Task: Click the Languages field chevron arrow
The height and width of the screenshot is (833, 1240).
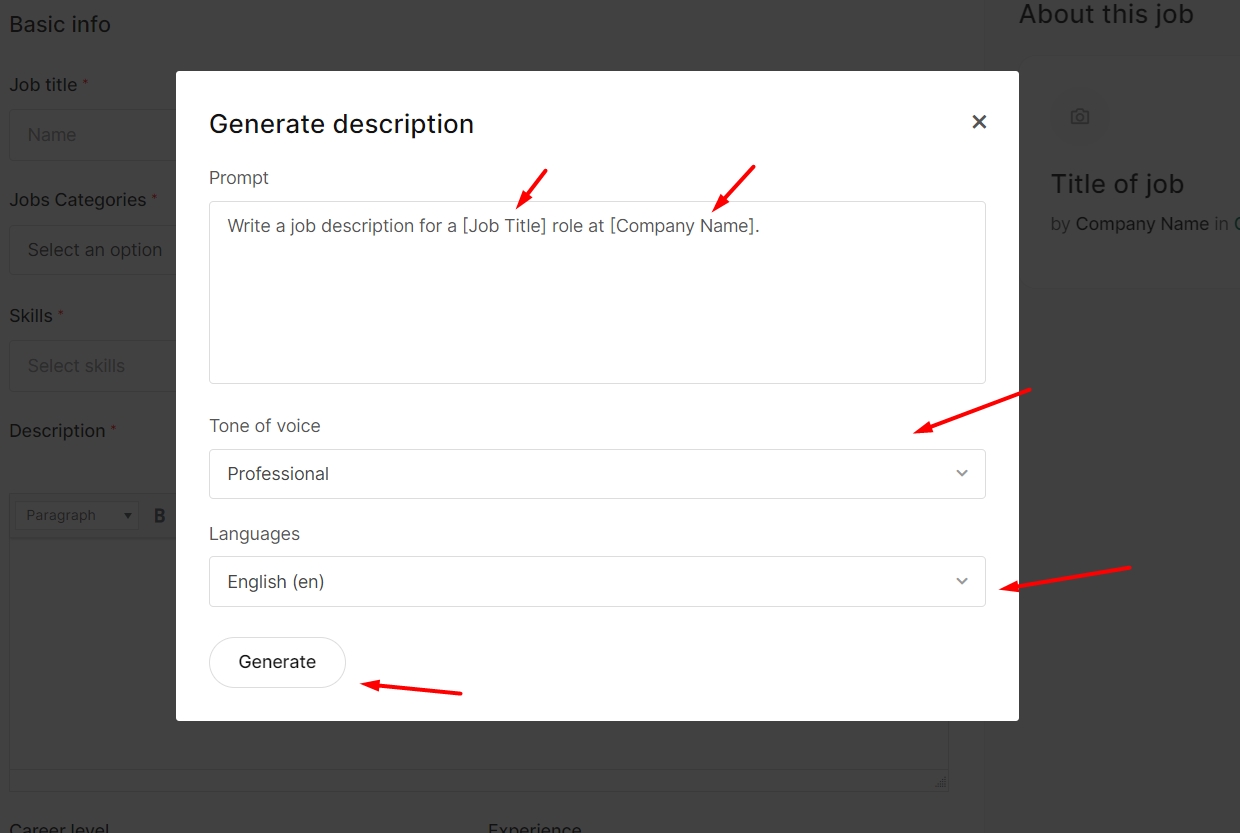Action: pyautogui.click(x=962, y=582)
